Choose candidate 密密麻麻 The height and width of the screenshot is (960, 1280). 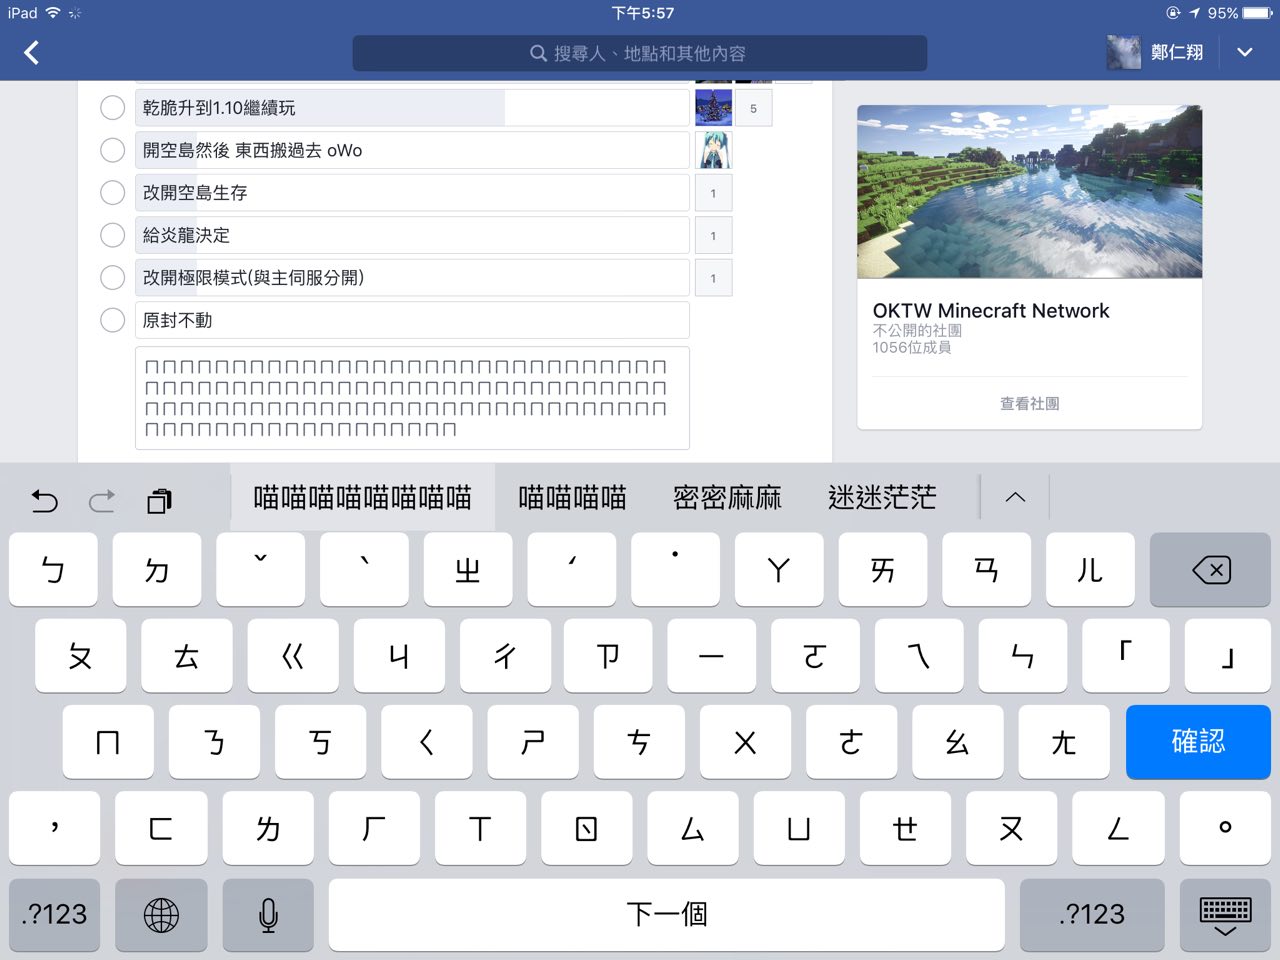click(x=727, y=497)
